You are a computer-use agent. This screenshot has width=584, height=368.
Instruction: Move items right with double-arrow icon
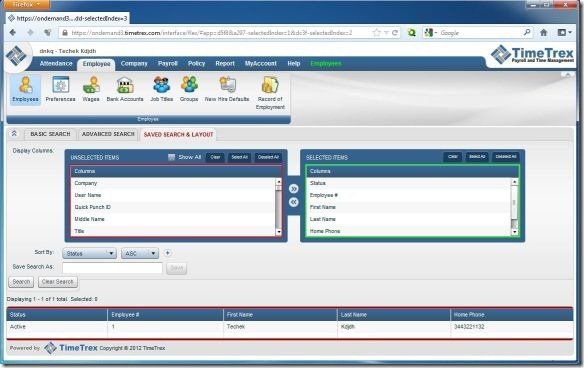[293, 189]
